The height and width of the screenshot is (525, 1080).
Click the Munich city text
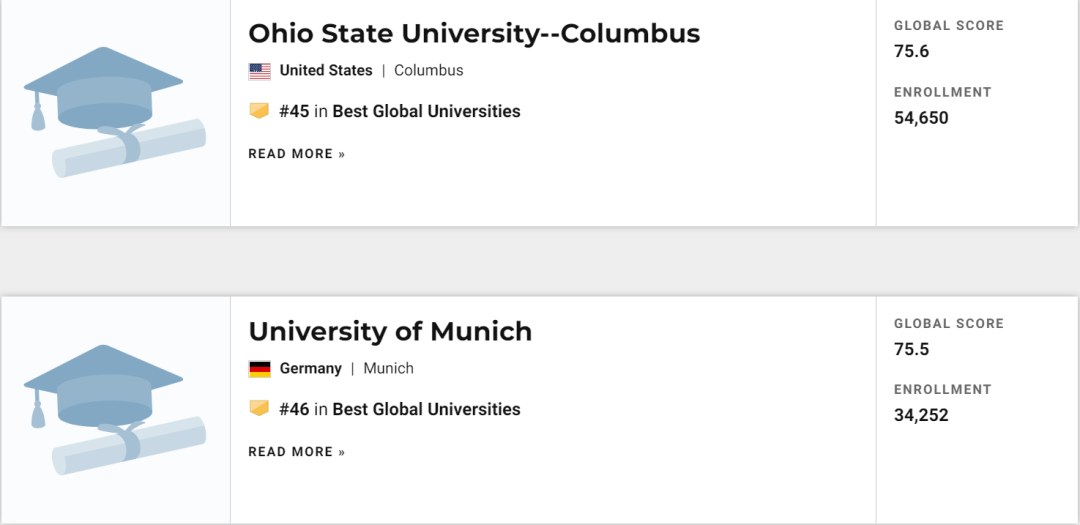(x=388, y=369)
